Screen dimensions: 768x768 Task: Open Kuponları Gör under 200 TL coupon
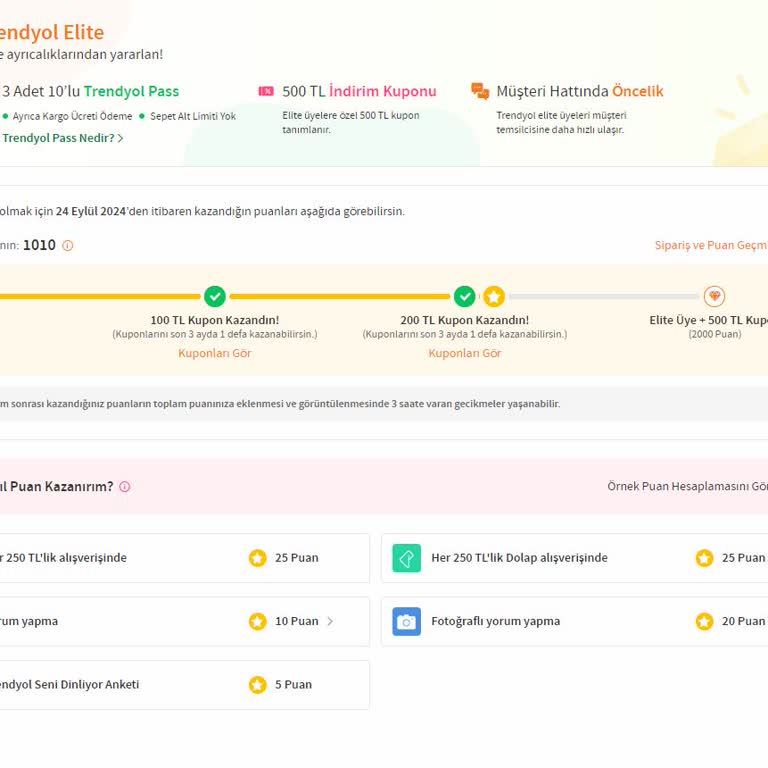(x=464, y=353)
